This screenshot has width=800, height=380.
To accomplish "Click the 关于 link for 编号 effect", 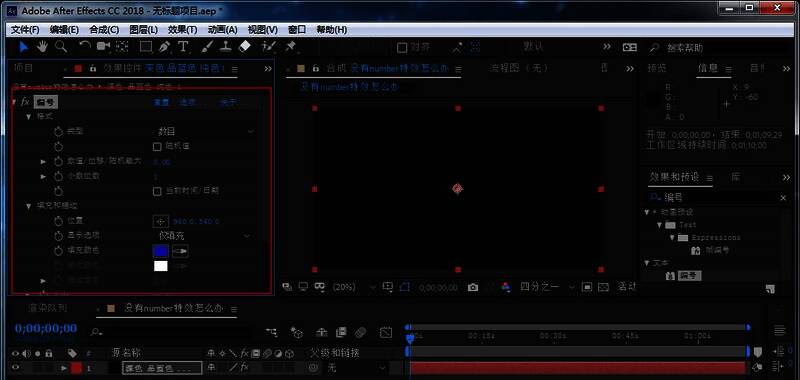I will 228,103.
